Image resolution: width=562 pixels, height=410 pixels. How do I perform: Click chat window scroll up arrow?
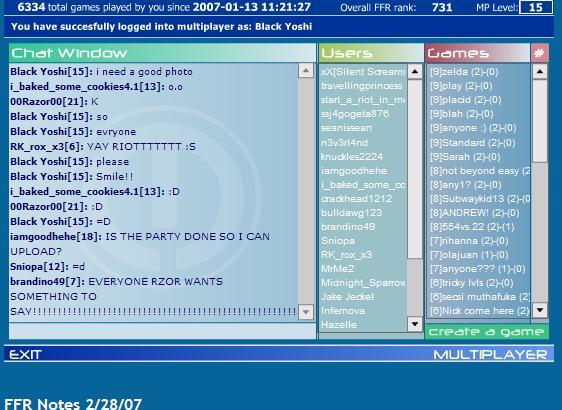point(306,71)
